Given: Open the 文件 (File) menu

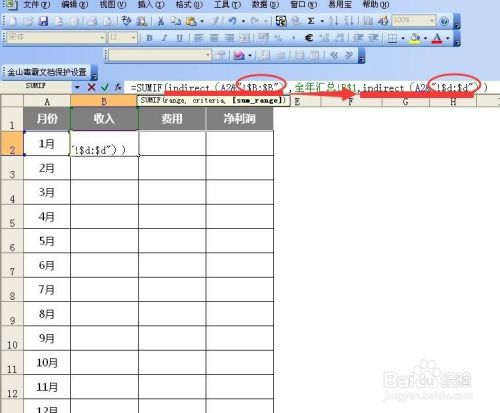Looking at the screenshot, I should [36, 5].
